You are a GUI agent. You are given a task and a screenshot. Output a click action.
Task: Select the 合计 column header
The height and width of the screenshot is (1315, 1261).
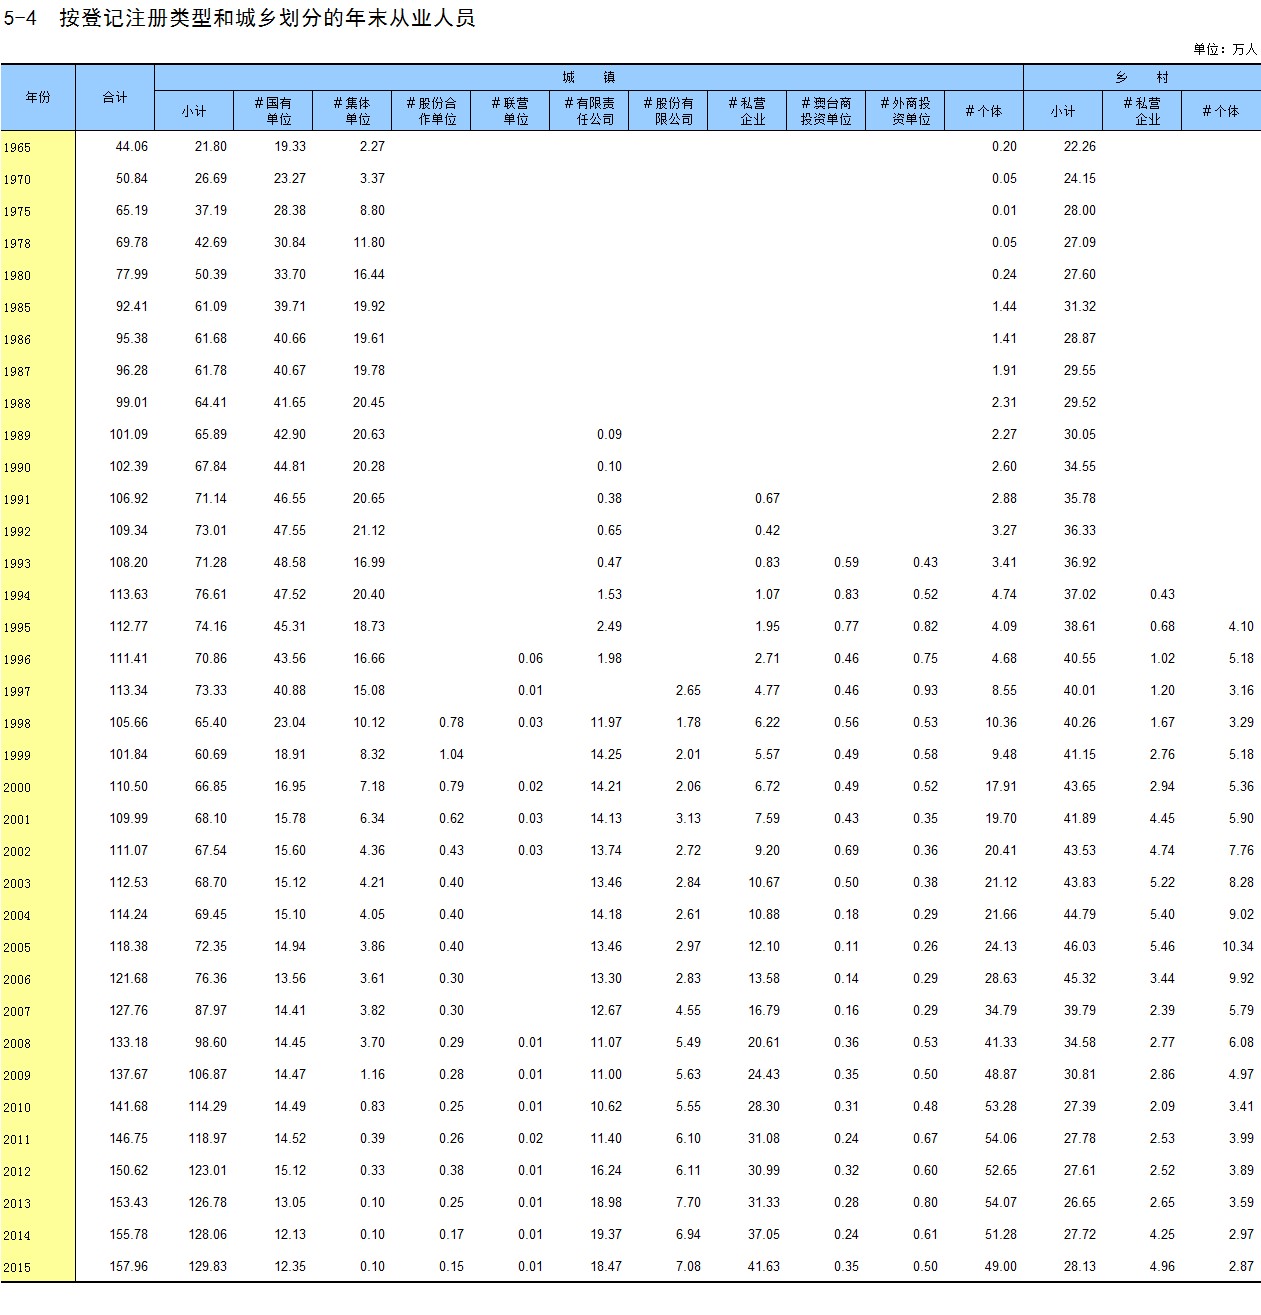[115, 97]
